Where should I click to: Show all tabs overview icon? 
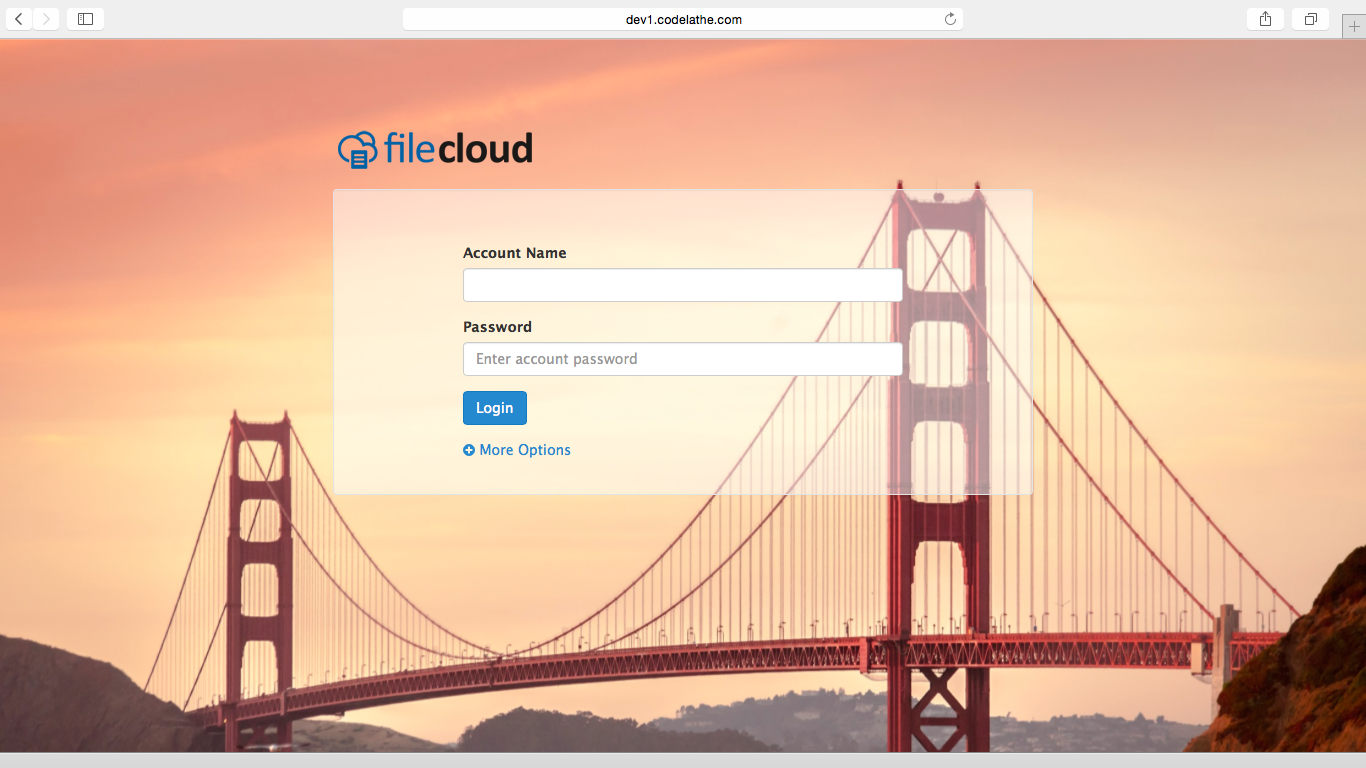click(1310, 19)
